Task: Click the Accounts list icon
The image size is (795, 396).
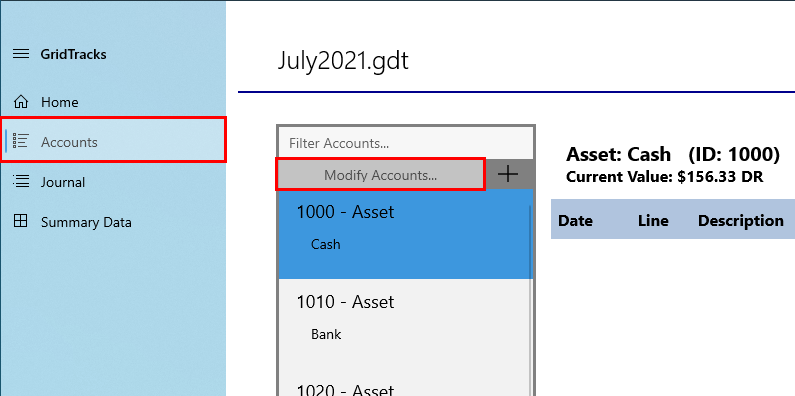Action: click(21, 141)
